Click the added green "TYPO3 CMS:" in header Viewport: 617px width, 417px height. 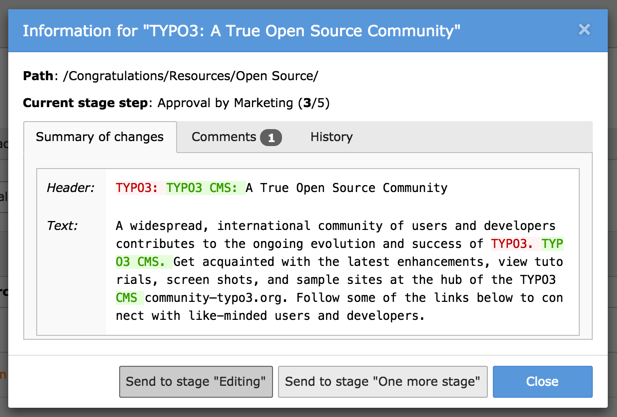point(203,187)
